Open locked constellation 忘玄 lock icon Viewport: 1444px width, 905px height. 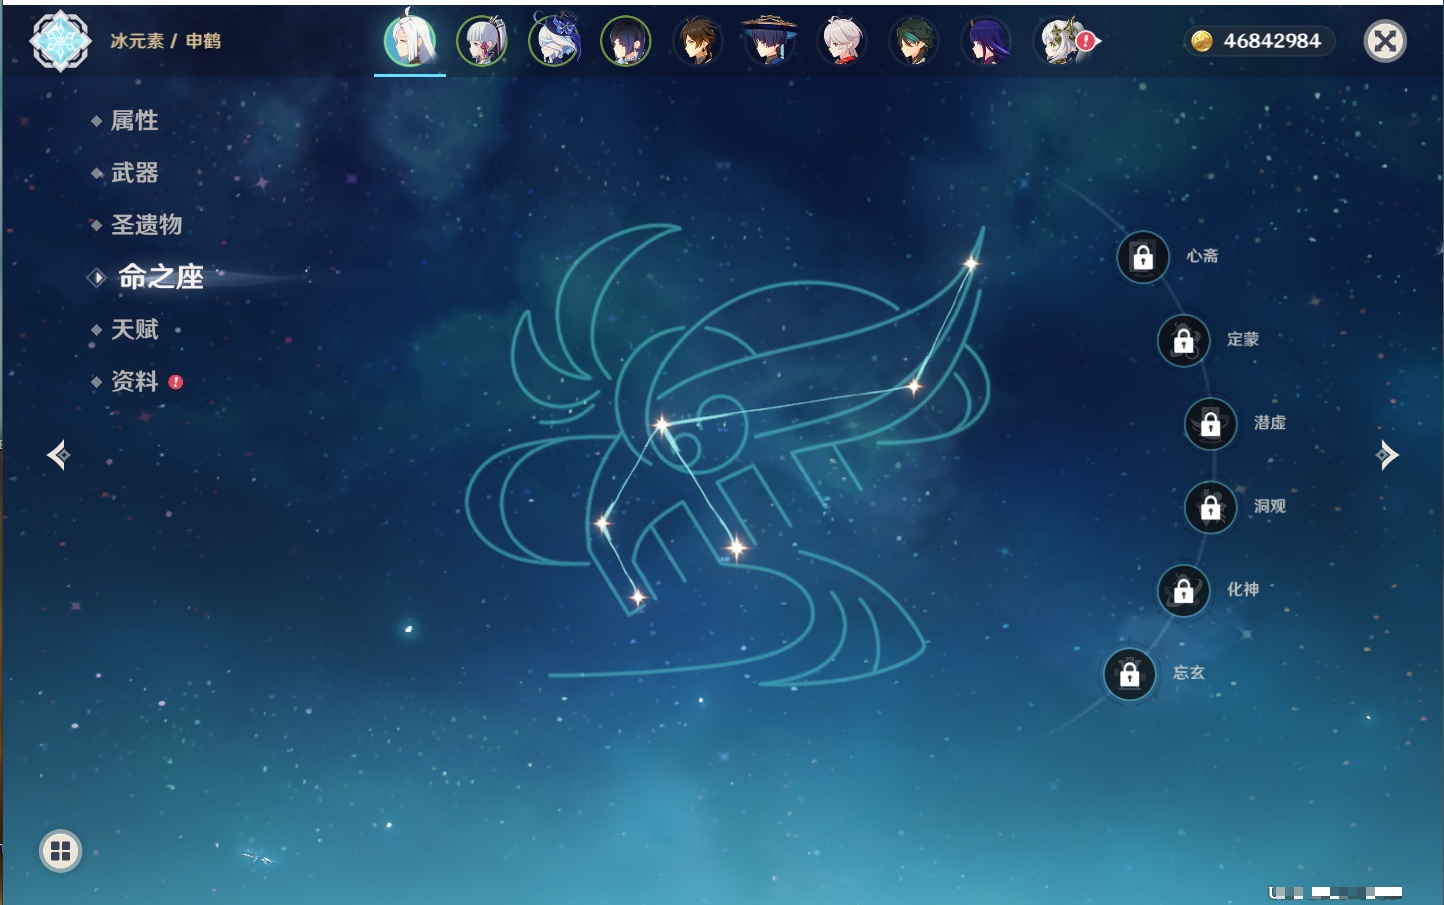(x=1130, y=674)
